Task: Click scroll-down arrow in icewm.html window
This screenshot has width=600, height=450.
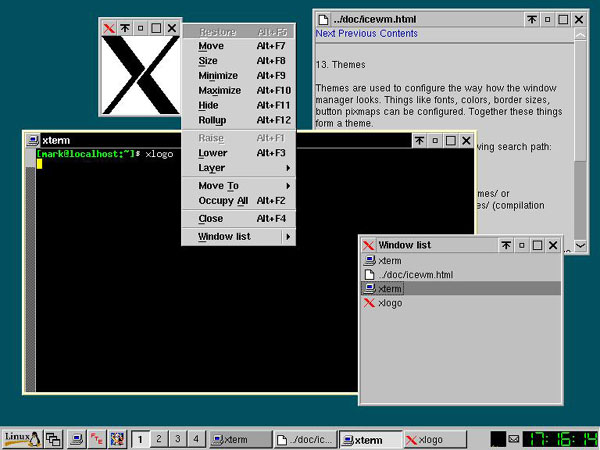Action: point(580,245)
